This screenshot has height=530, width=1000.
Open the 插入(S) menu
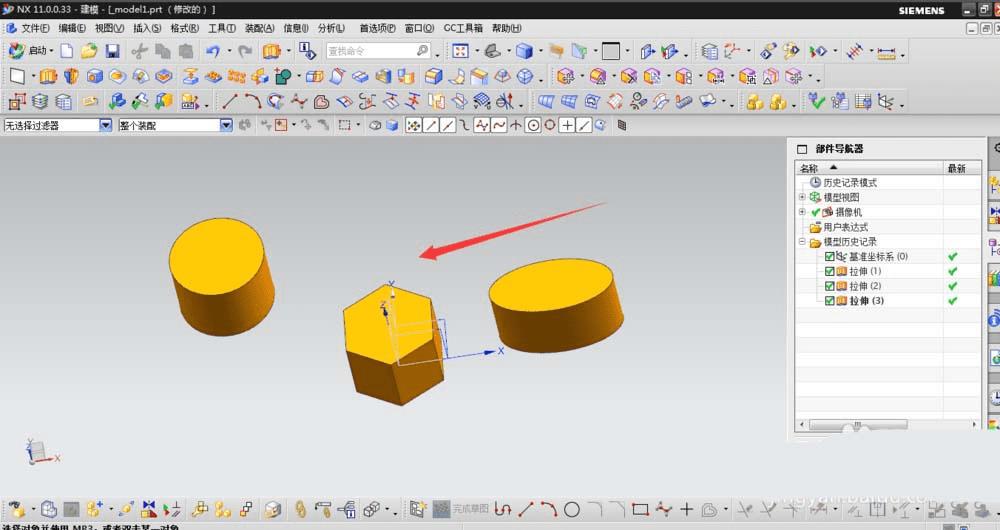(147, 28)
